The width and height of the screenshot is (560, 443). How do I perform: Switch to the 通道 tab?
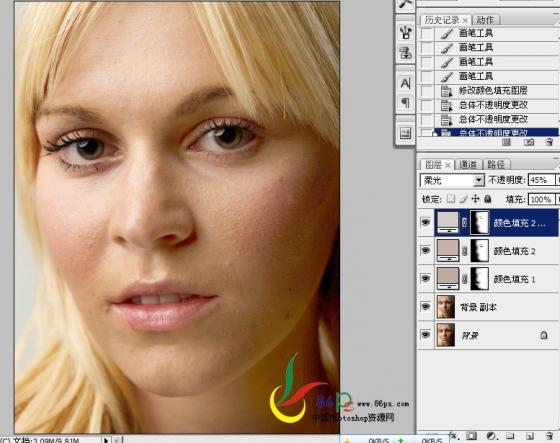[x=468, y=165]
